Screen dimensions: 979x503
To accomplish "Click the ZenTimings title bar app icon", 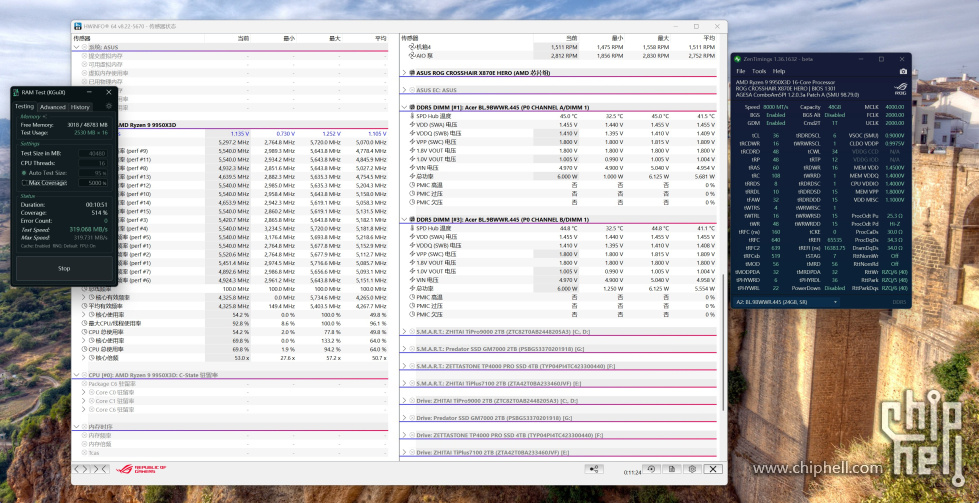I will pos(737,59).
